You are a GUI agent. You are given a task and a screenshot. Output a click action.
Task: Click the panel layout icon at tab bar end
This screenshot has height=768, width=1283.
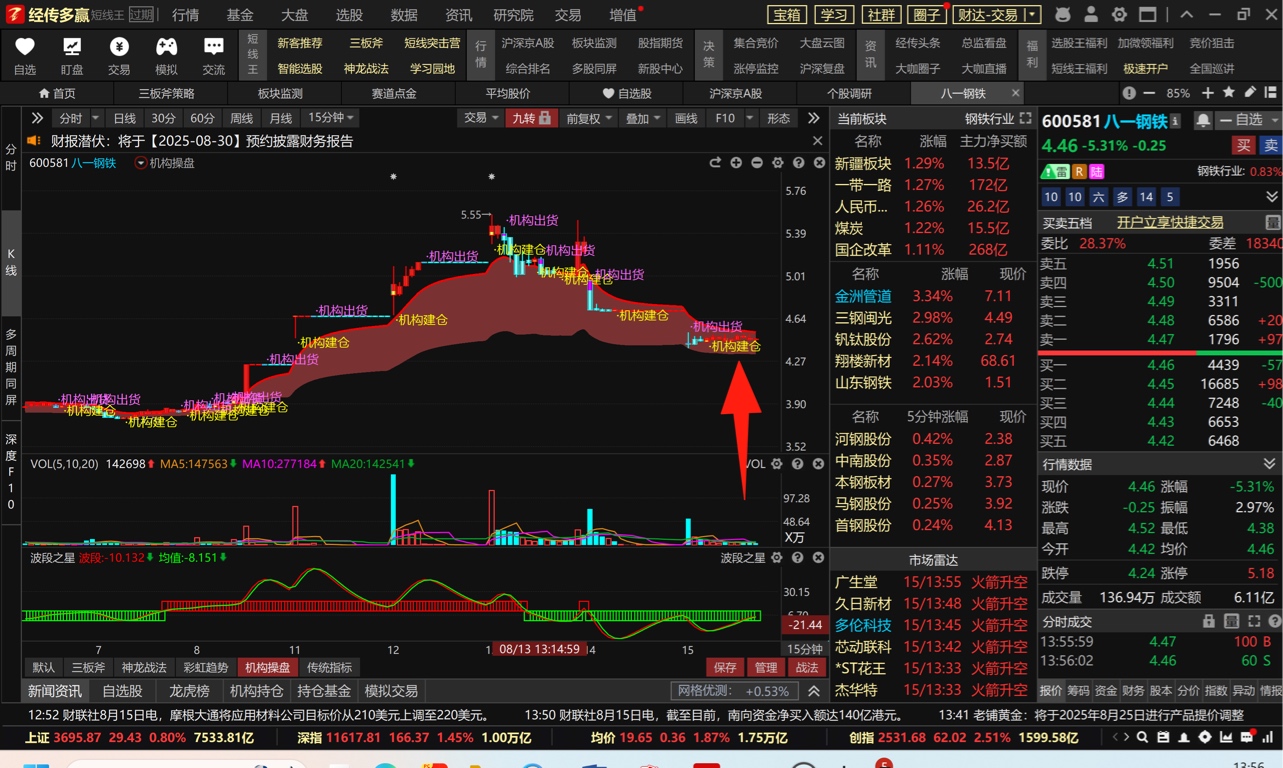tap(1271, 93)
